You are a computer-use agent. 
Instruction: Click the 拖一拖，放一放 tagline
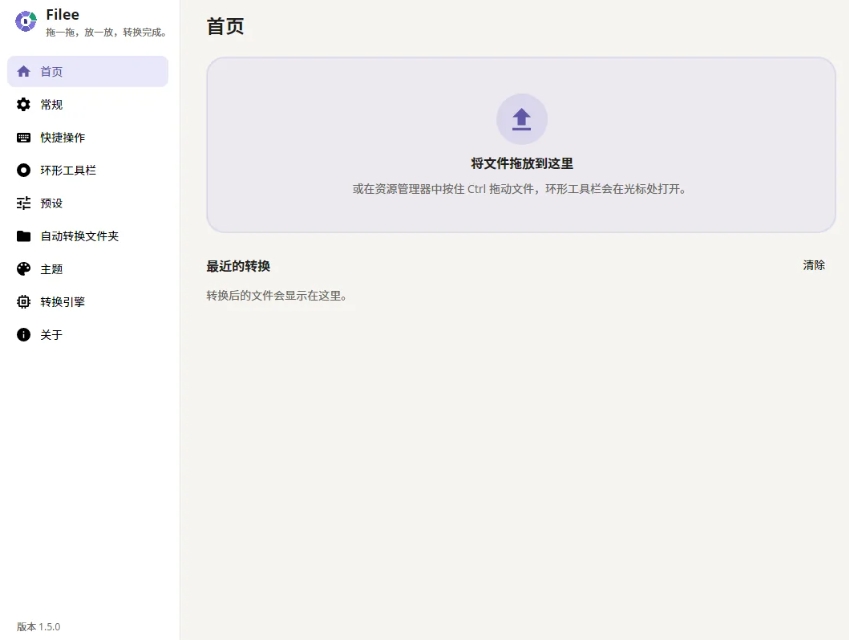pos(106,32)
